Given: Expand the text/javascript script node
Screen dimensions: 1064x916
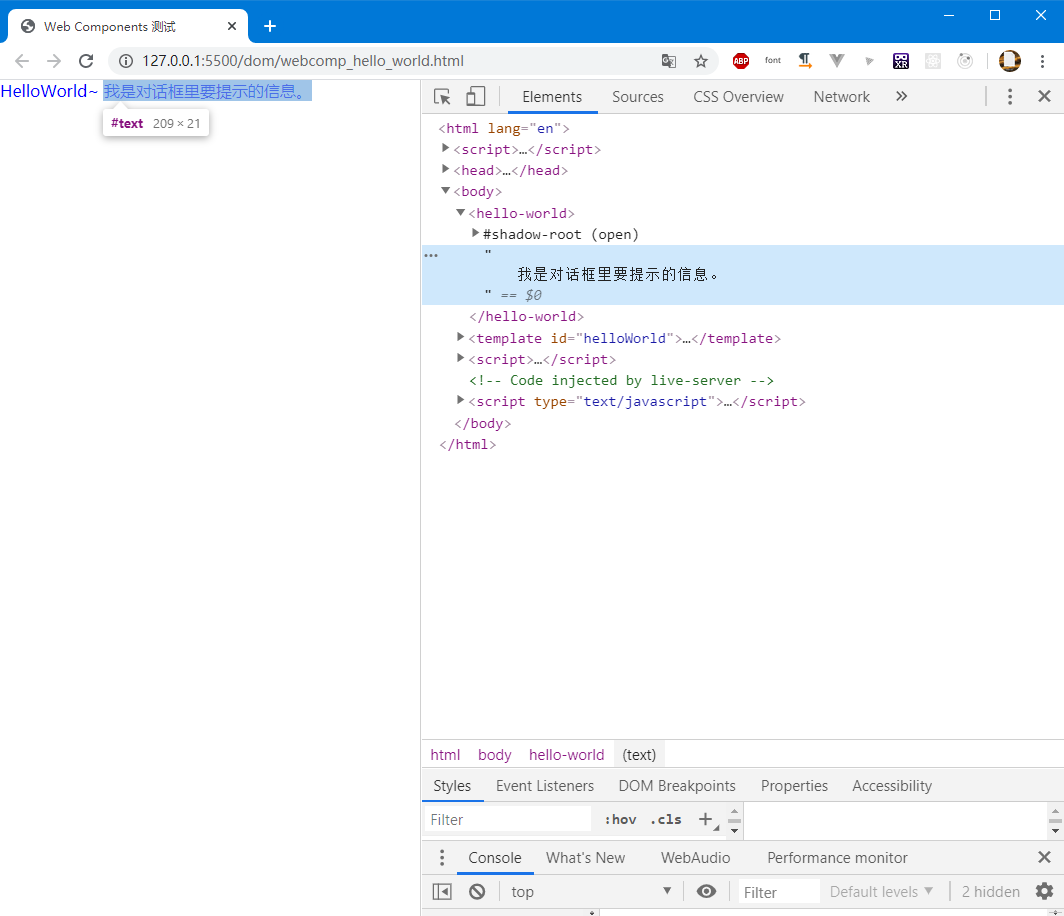Looking at the screenshot, I should point(460,400).
